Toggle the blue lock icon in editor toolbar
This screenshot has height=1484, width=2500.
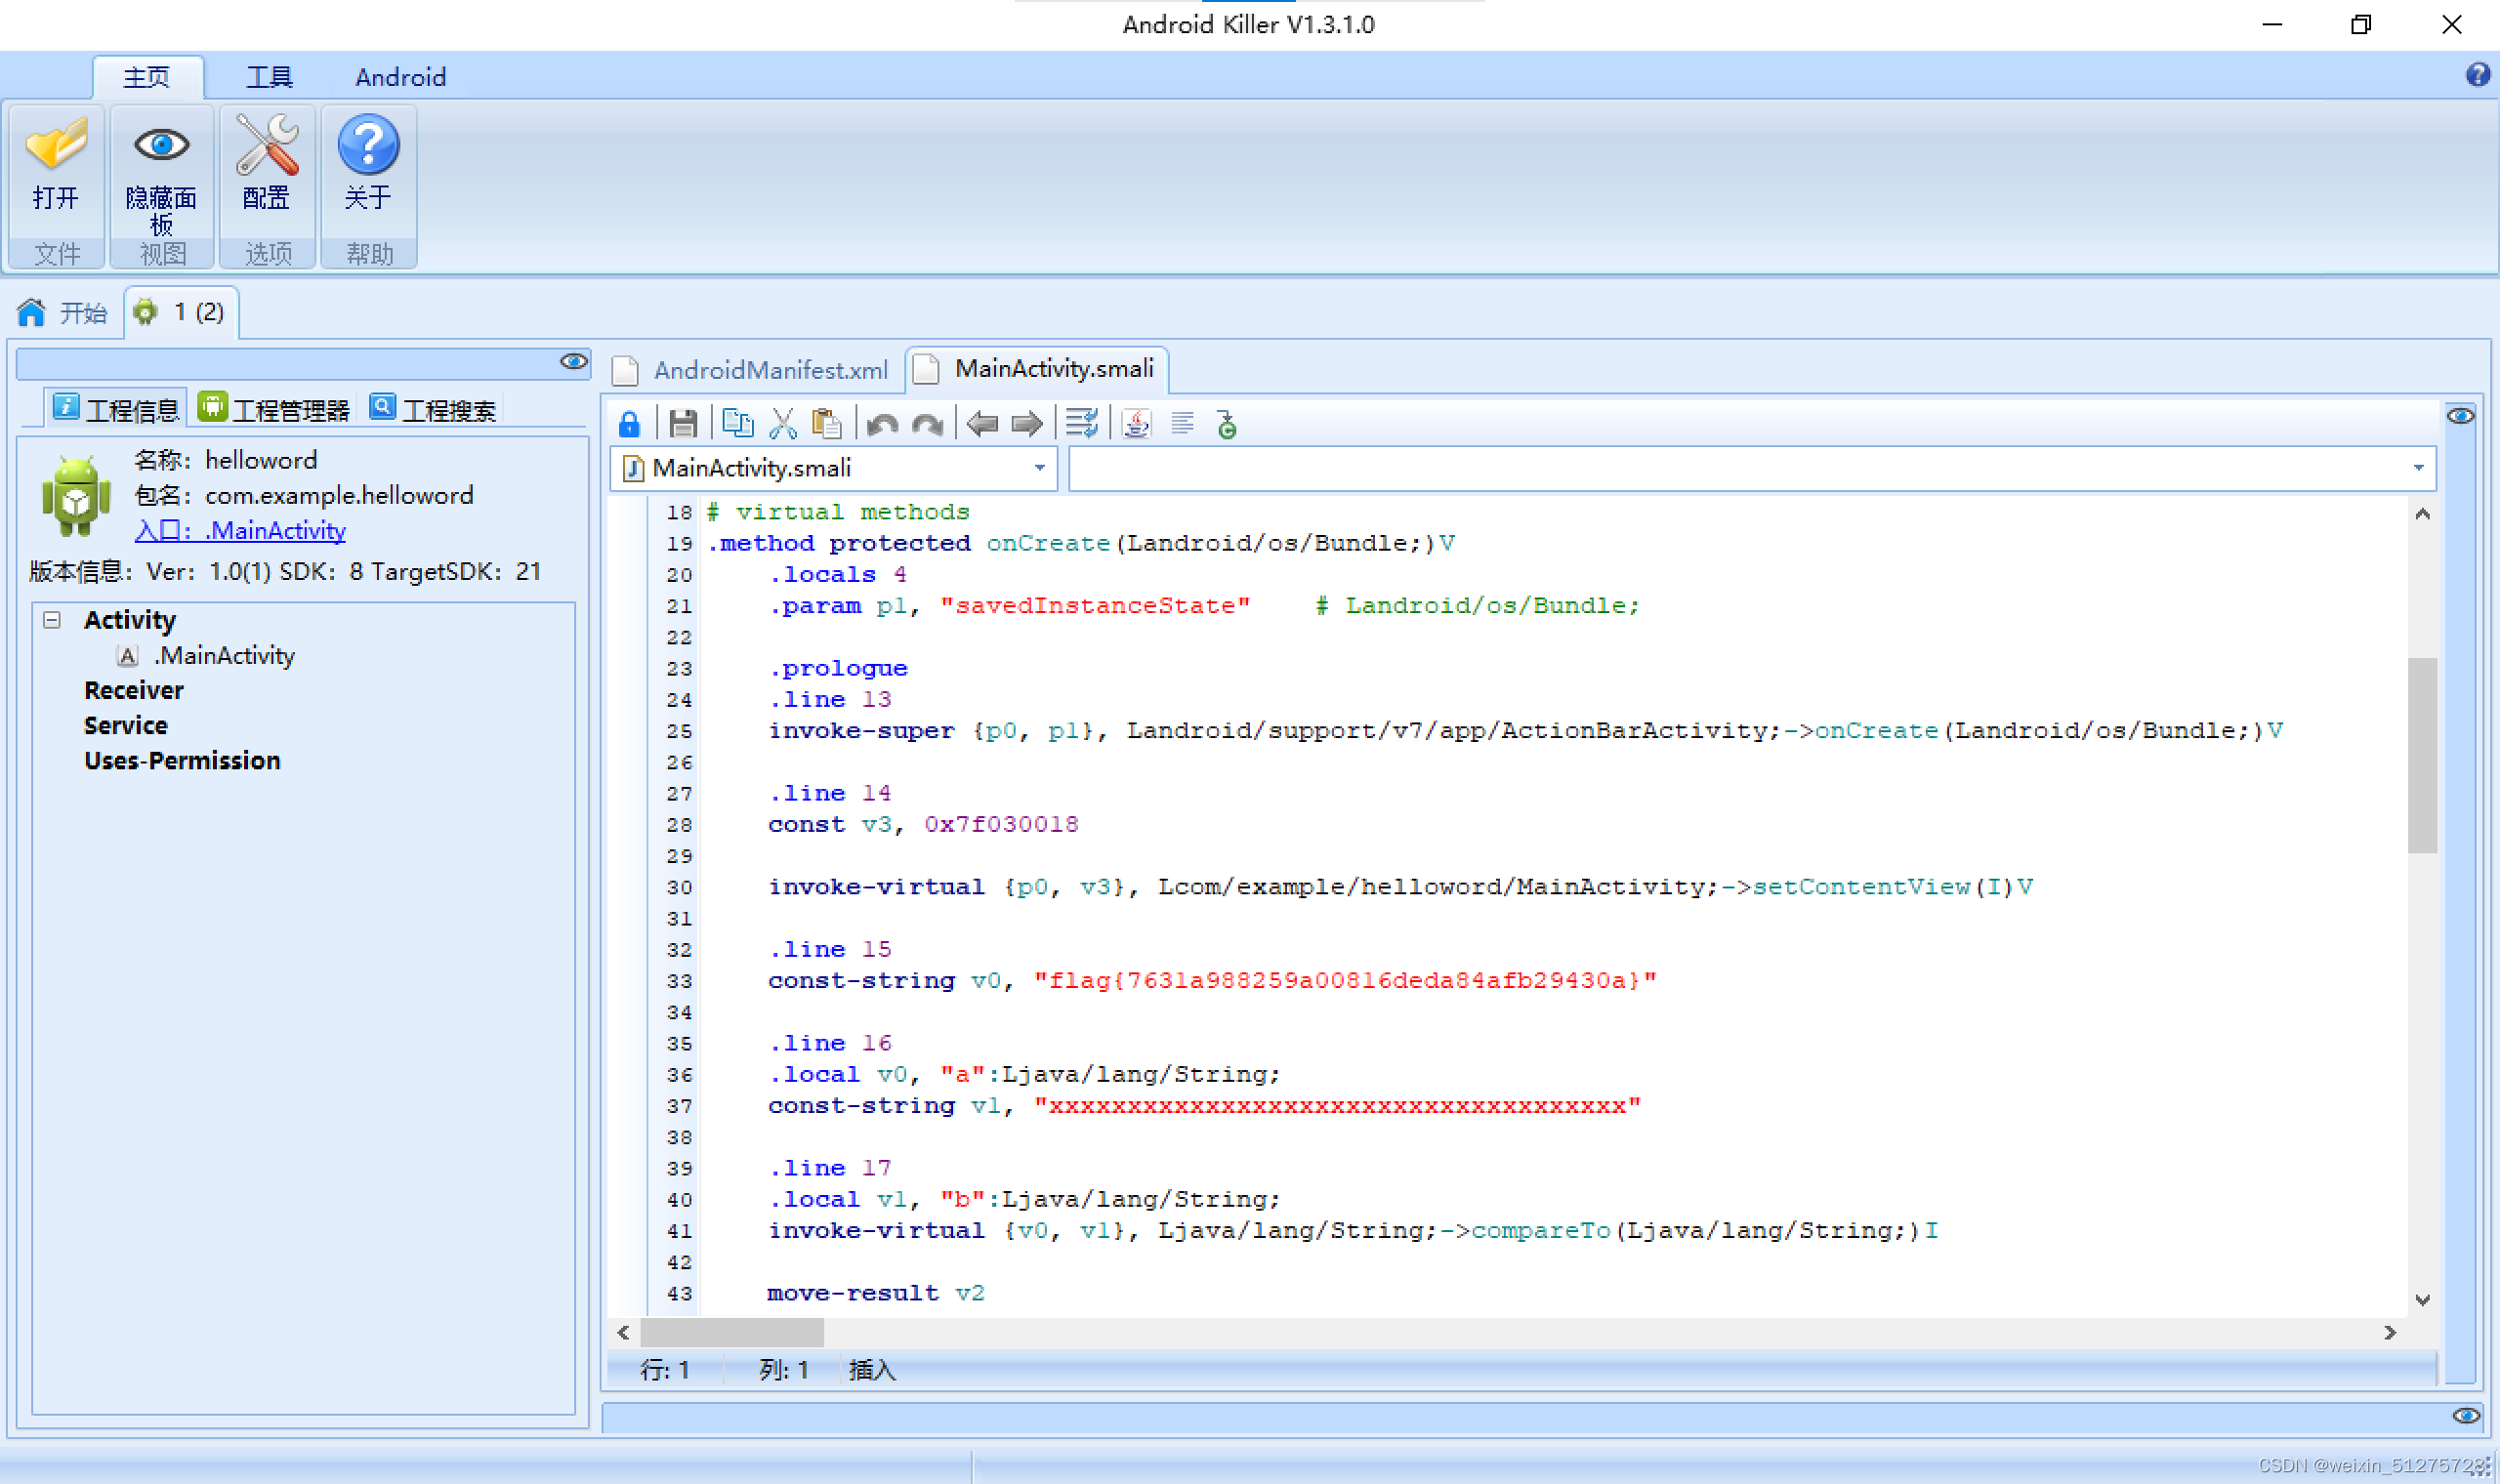point(629,425)
